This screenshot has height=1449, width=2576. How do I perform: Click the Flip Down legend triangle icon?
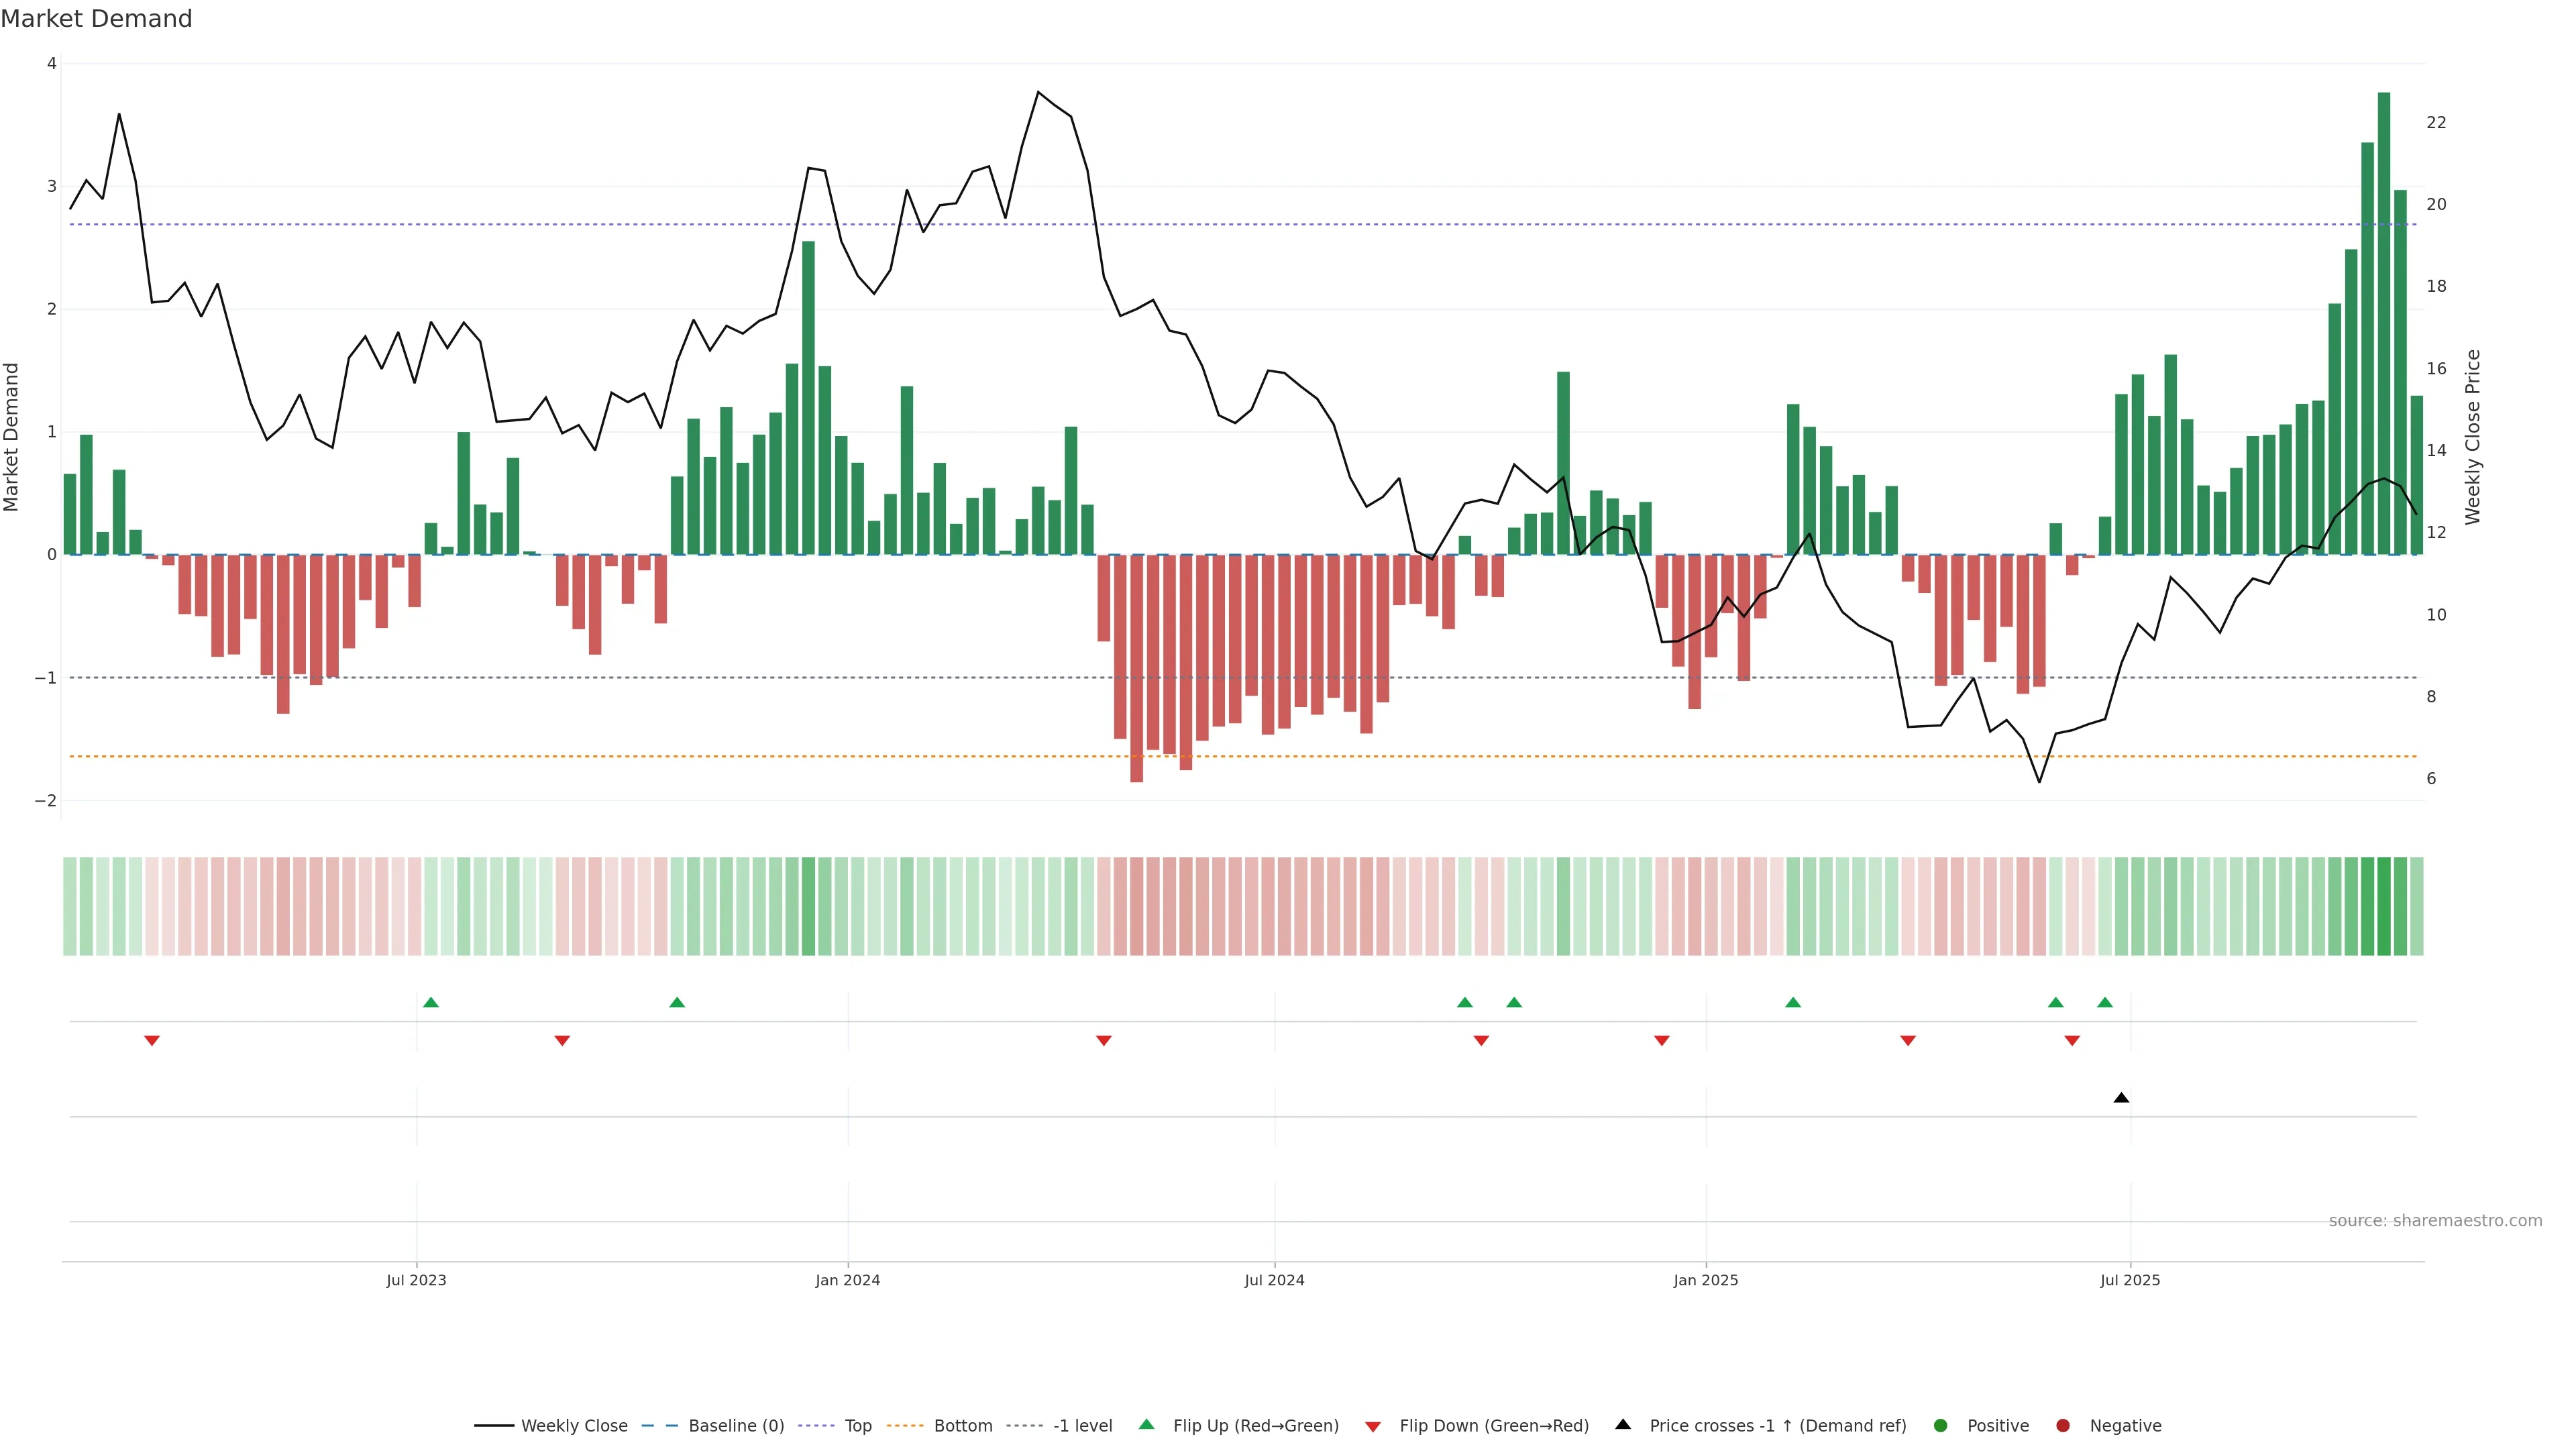[1373, 1426]
